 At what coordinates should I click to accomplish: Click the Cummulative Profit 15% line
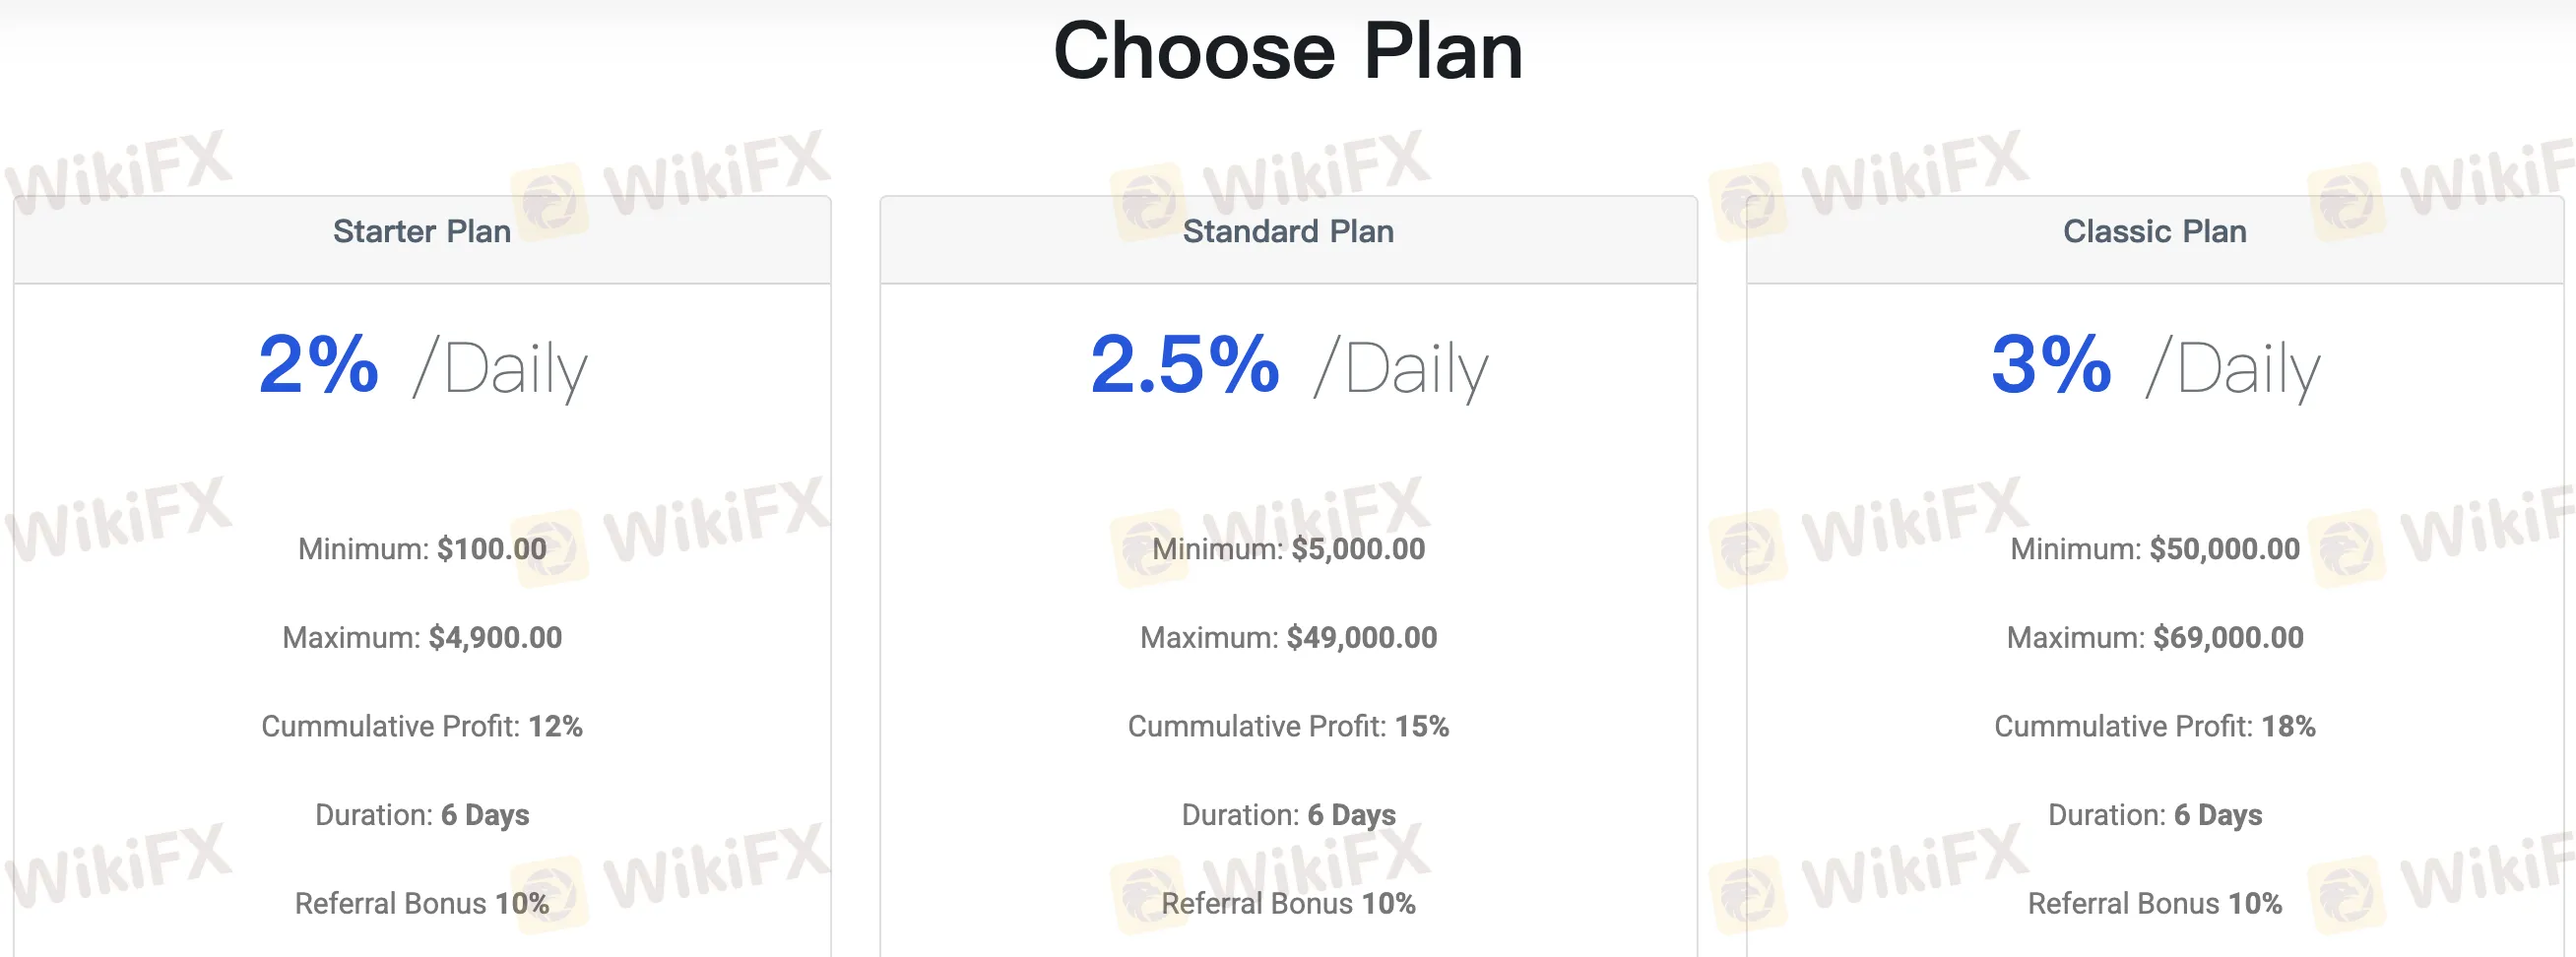tap(1288, 727)
